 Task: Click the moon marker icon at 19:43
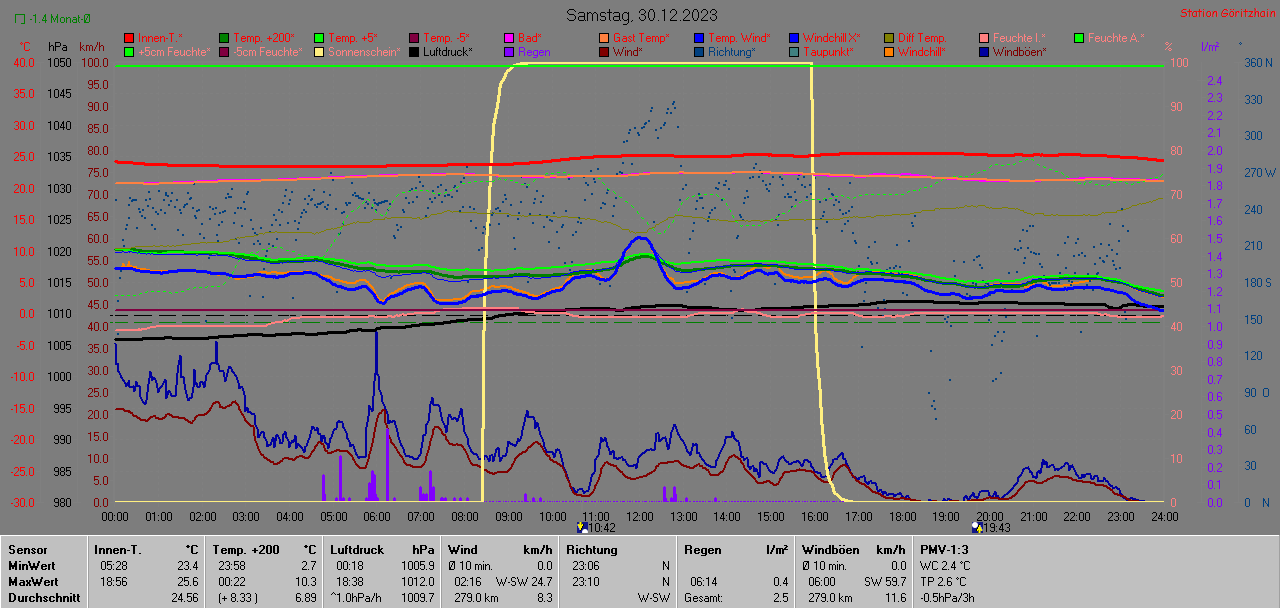(x=976, y=526)
